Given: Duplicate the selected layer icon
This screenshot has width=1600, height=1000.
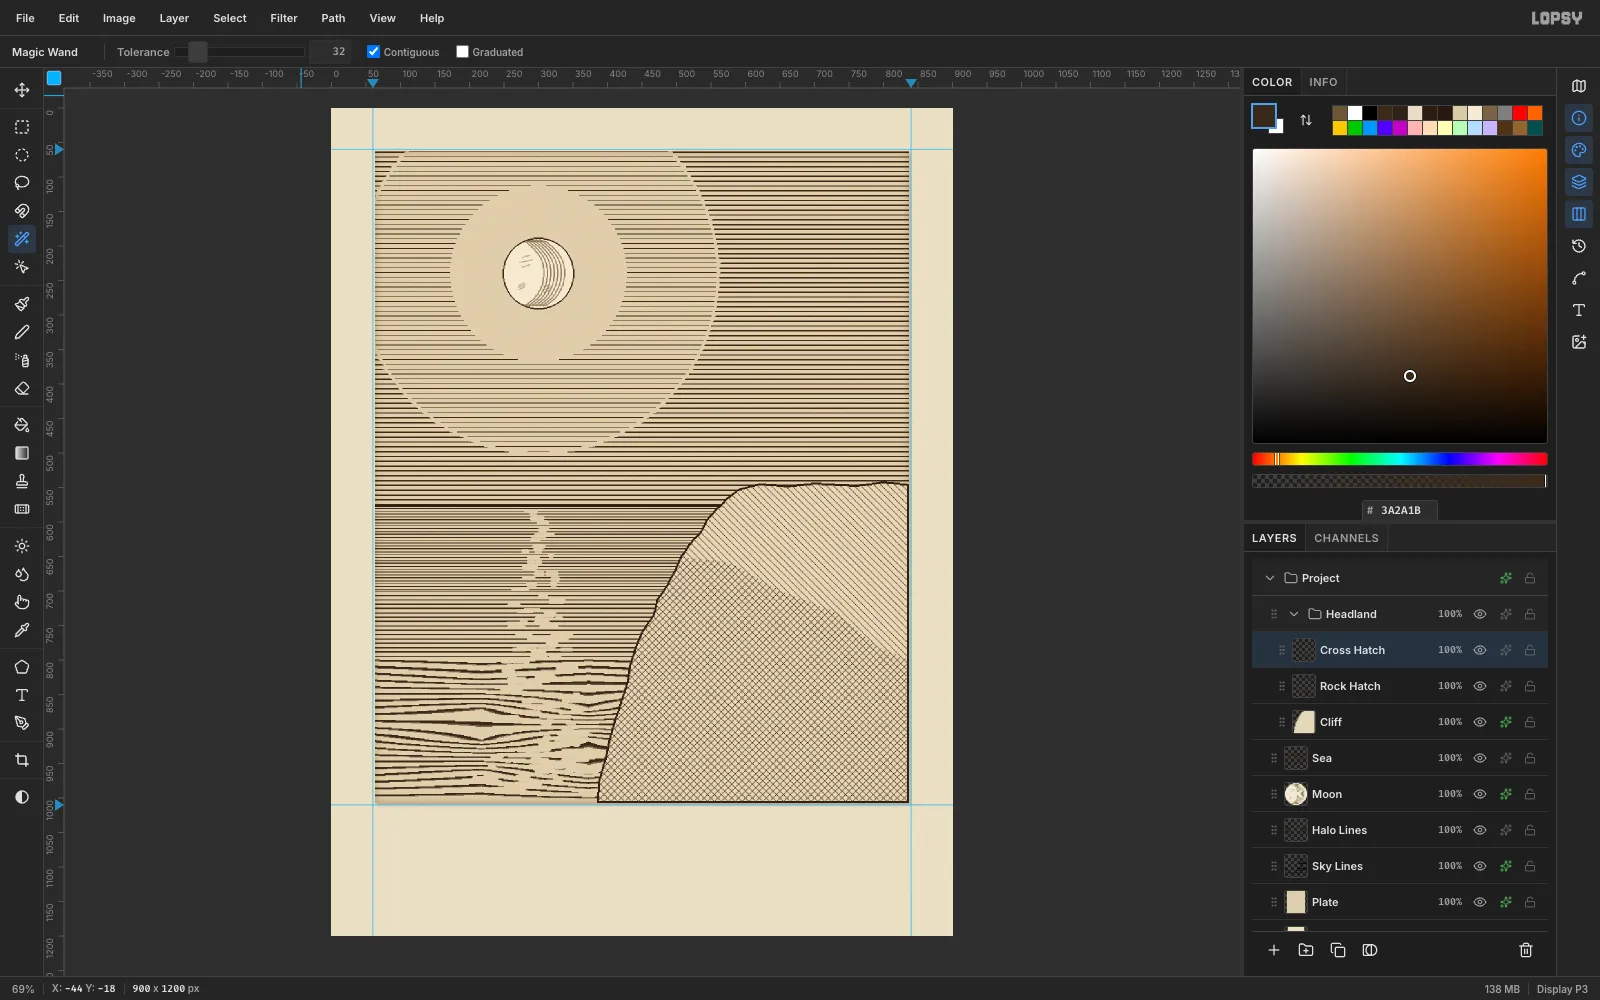Looking at the screenshot, I should (1338, 950).
